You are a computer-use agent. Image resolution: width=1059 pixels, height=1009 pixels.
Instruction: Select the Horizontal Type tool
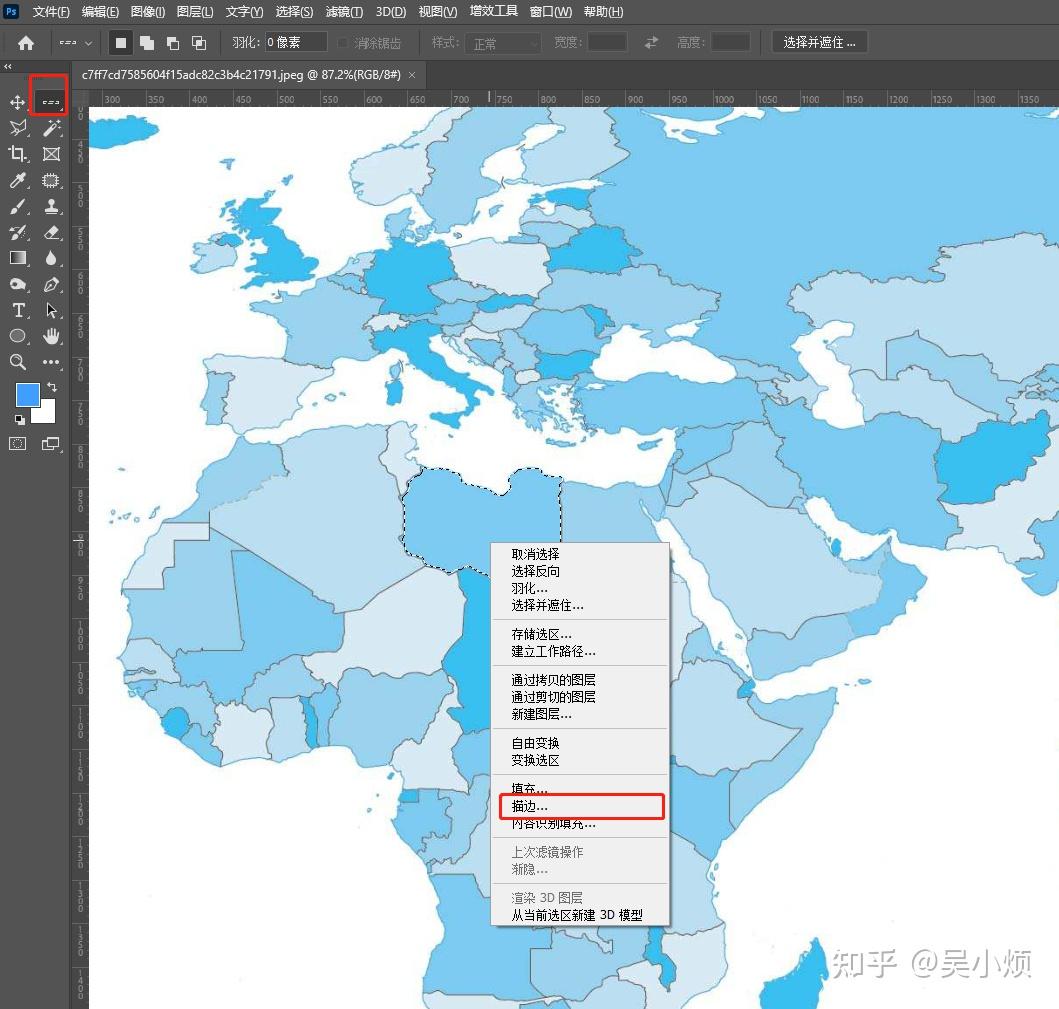[x=18, y=310]
